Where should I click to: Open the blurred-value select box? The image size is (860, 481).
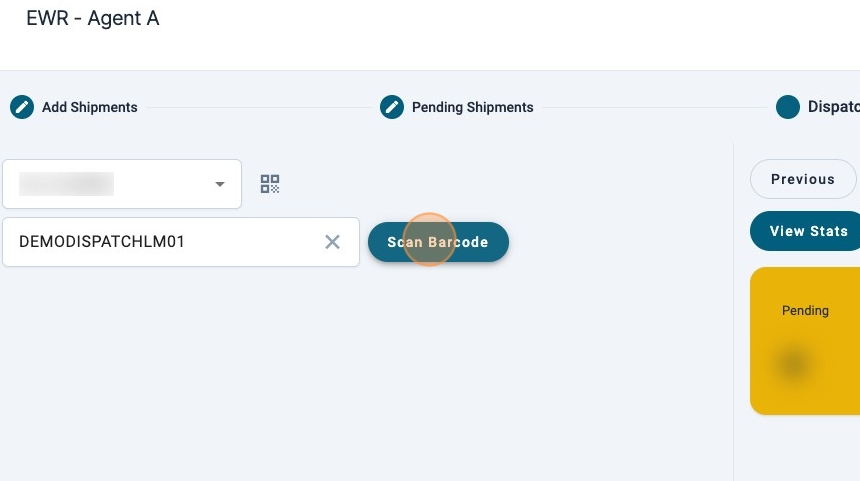click(x=110, y=185)
